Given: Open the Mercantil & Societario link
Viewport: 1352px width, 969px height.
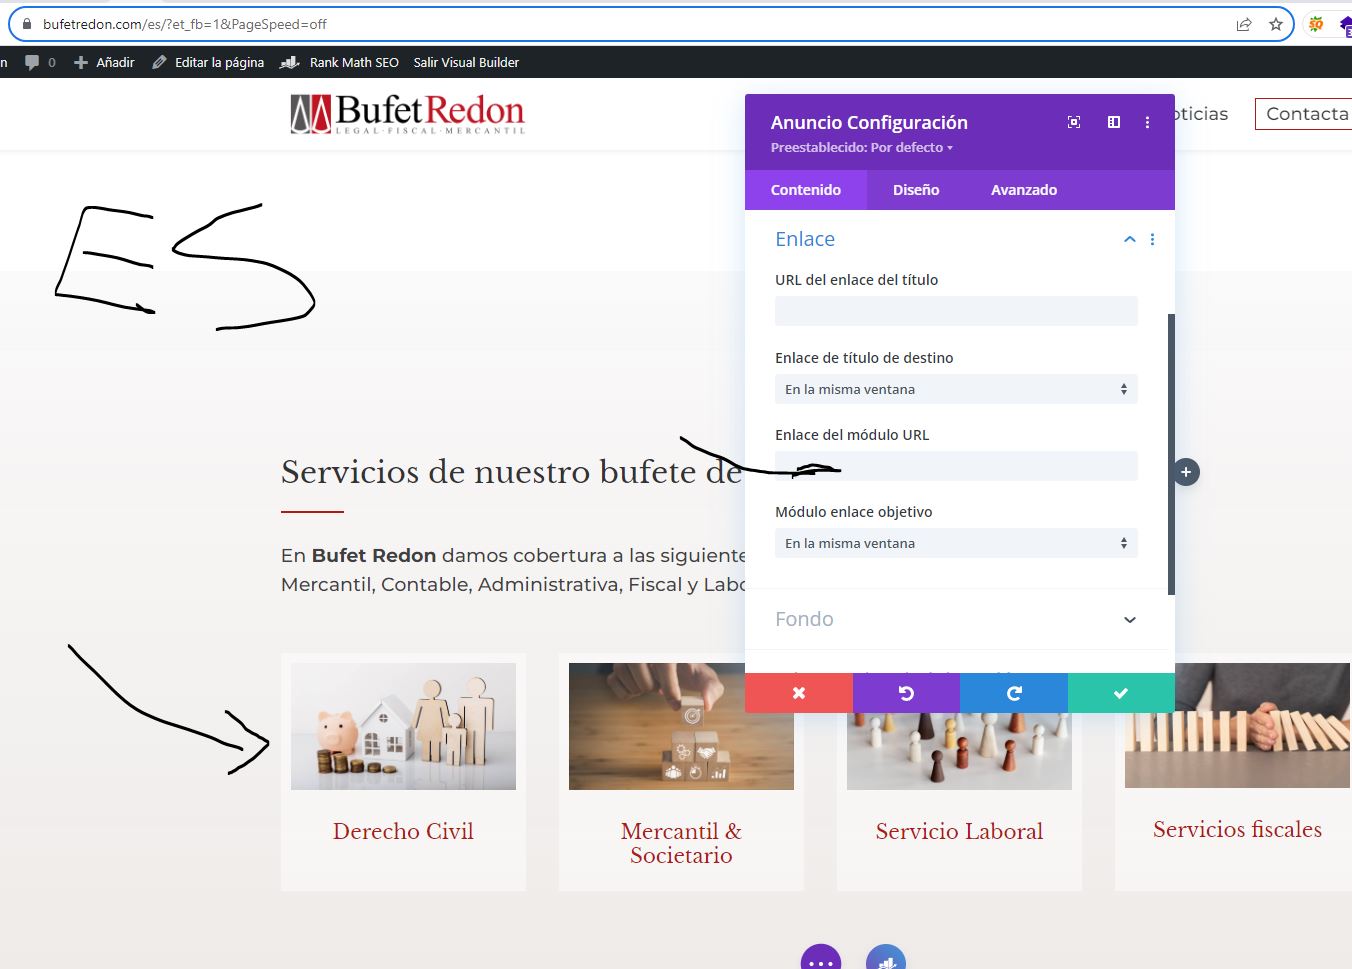Looking at the screenshot, I should pos(681,843).
